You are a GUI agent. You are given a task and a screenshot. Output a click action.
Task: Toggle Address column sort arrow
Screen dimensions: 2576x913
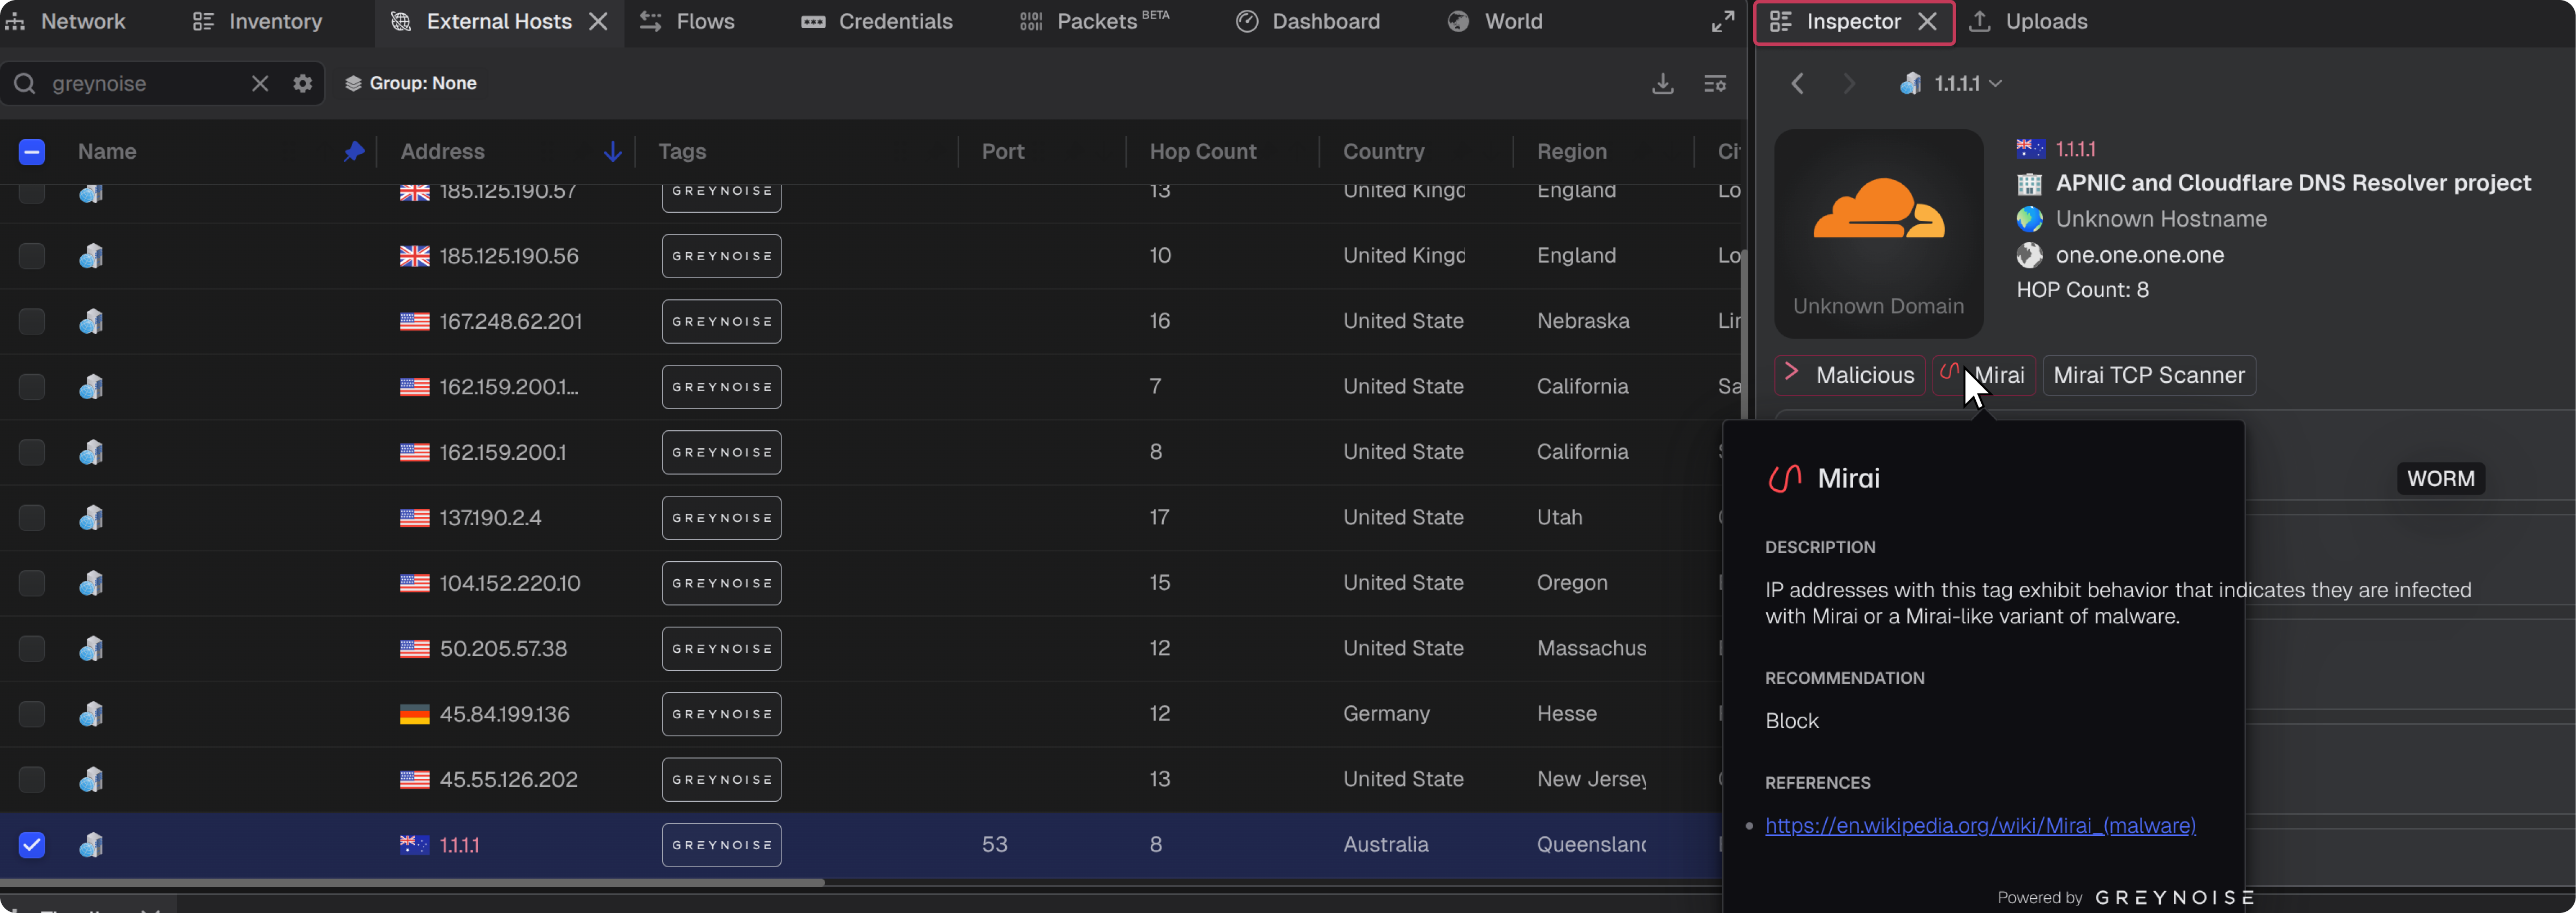[x=613, y=152]
